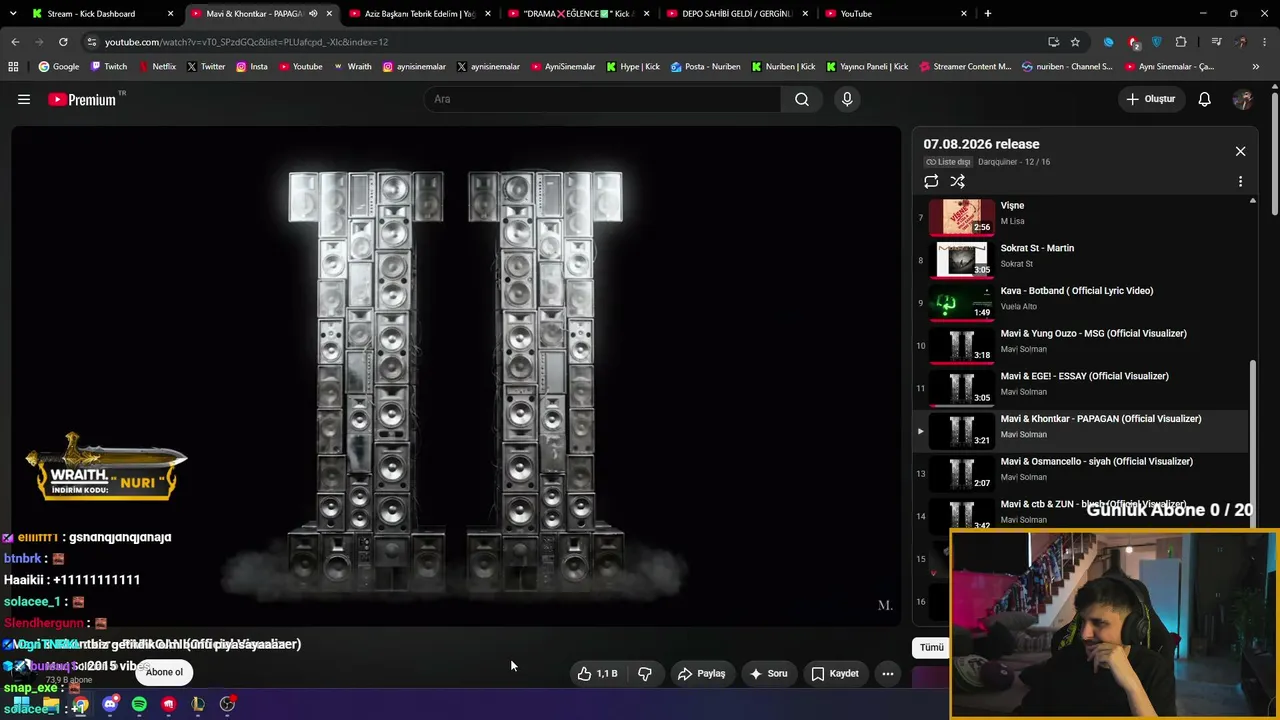
Task: Open Chrome media controls icon
Action: coord(1216,42)
